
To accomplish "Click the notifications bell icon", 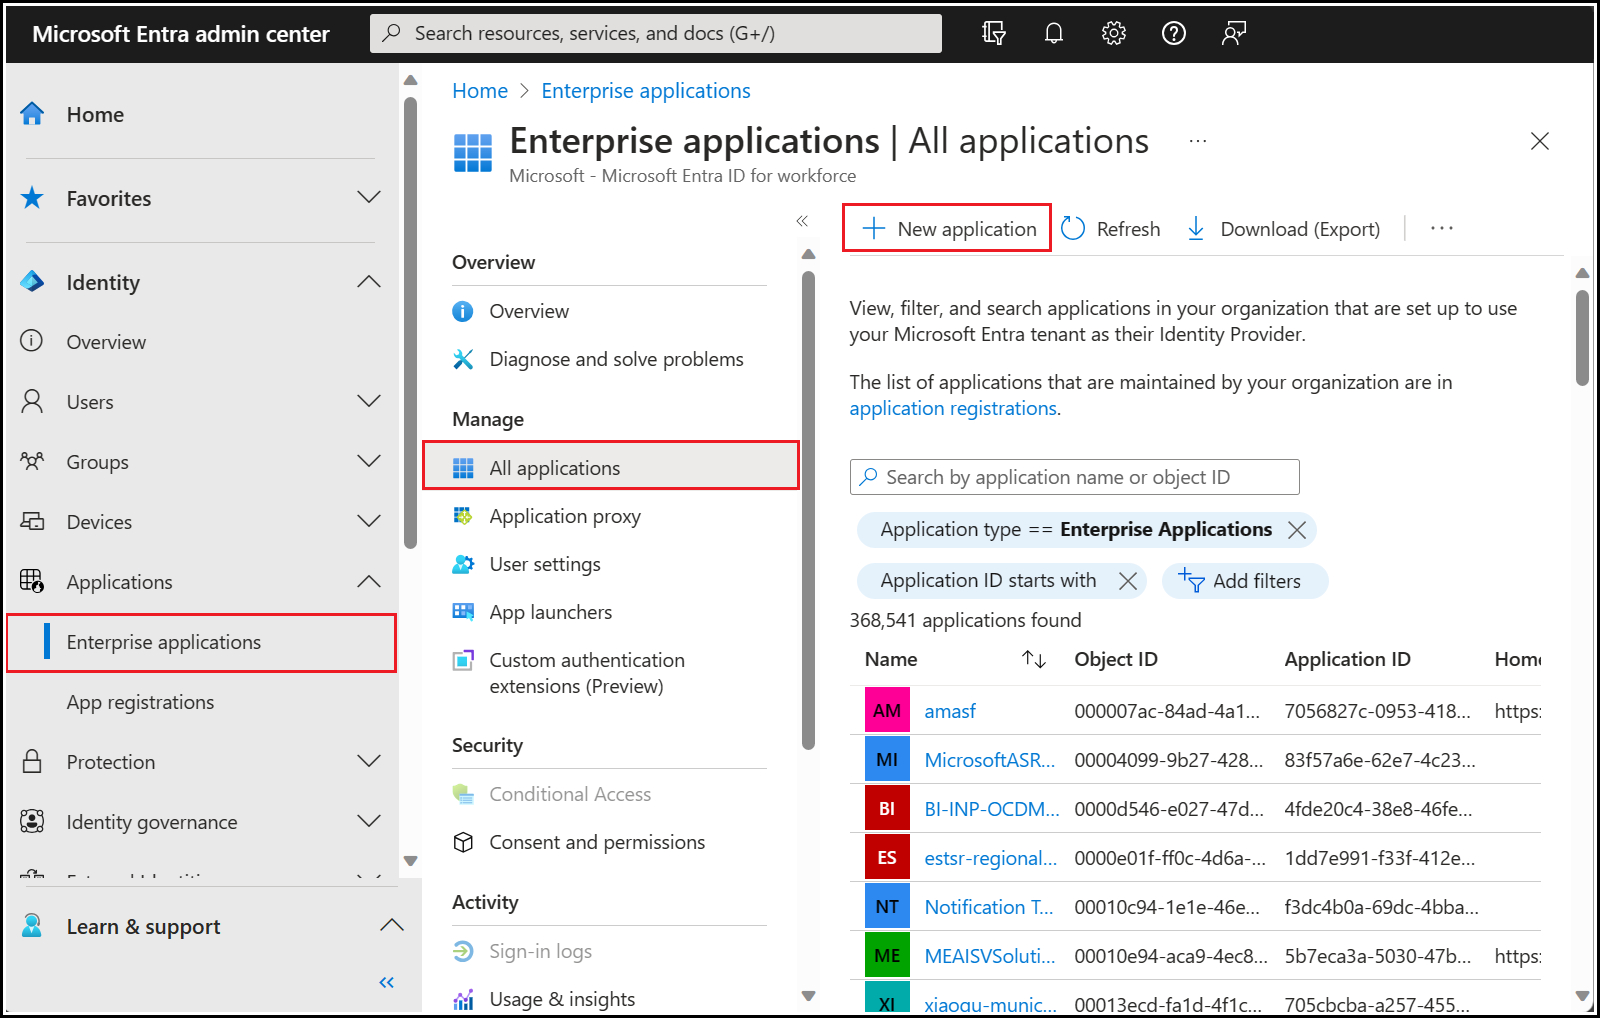I will tap(1053, 34).
